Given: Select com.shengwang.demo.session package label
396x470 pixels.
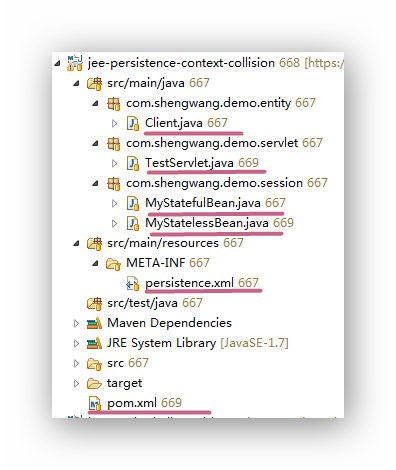Looking at the screenshot, I should 214,183.
